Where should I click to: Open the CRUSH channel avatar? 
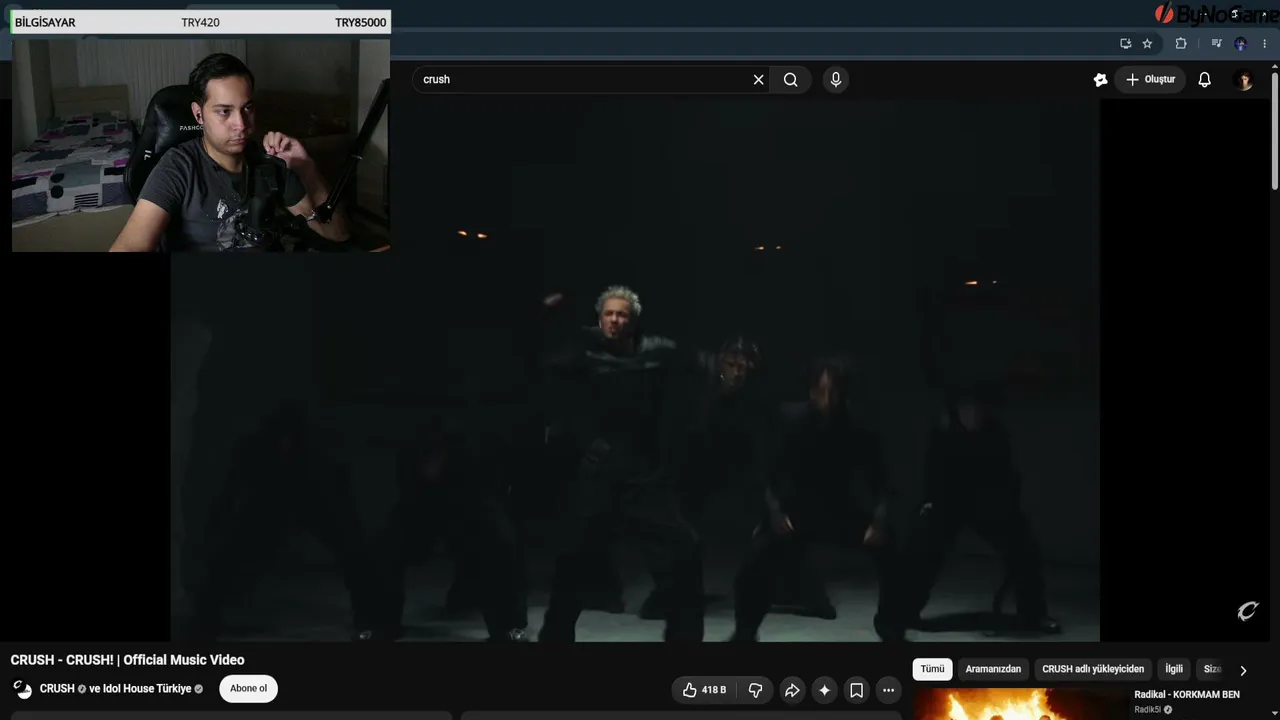click(22, 689)
